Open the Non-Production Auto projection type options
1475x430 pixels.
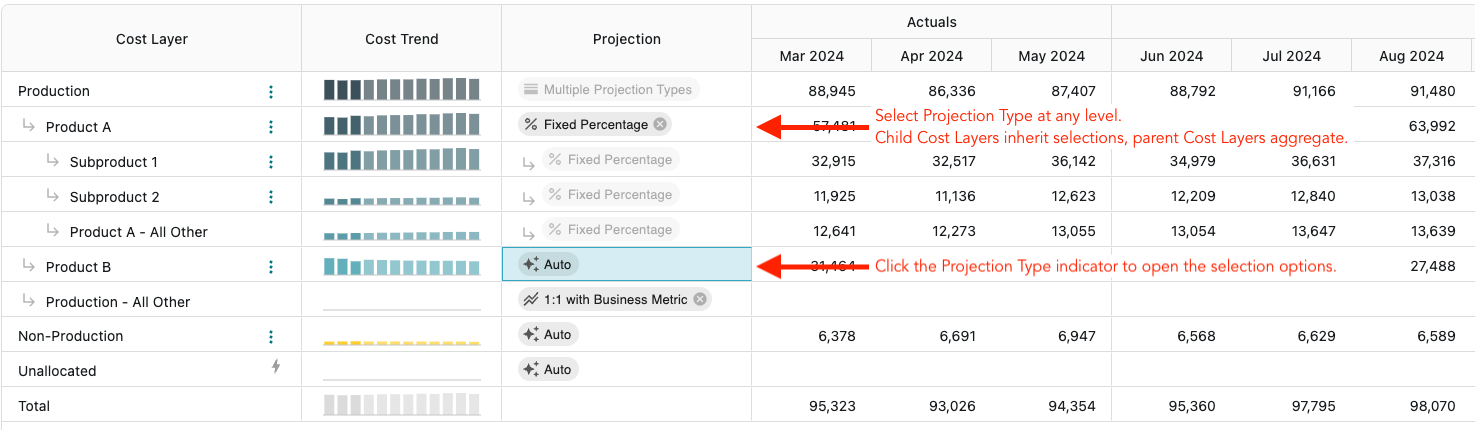tap(548, 335)
